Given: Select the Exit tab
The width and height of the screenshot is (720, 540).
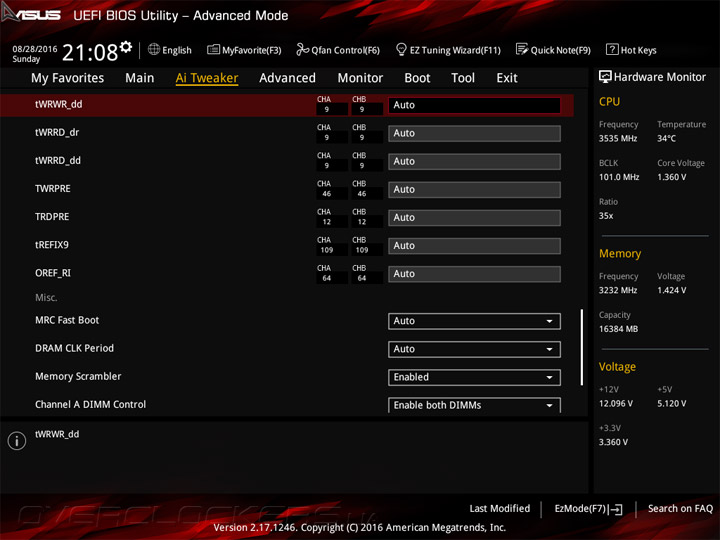Looking at the screenshot, I should click(x=506, y=78).
